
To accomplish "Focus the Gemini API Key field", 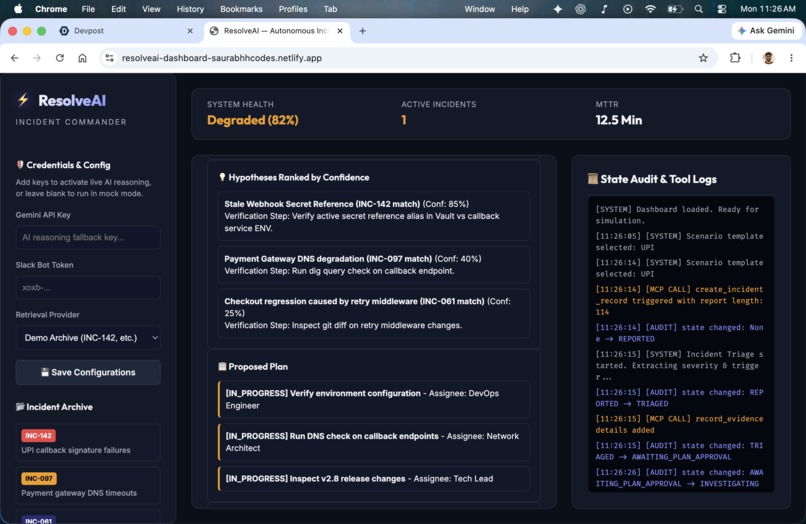I will [x=88, y=237].
